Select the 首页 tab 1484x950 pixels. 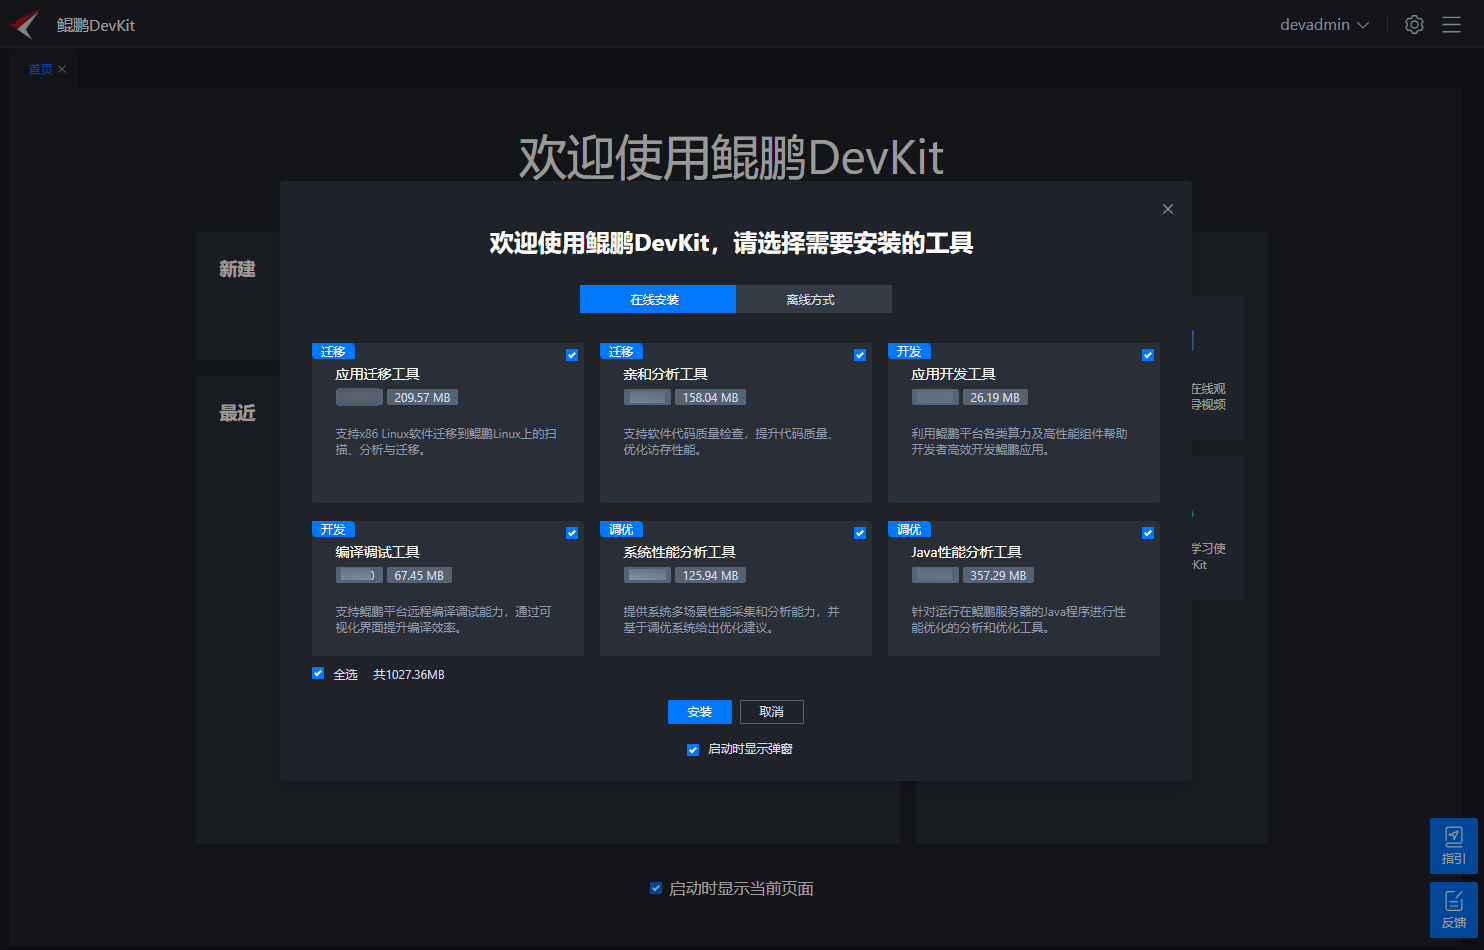pos(40,69)
